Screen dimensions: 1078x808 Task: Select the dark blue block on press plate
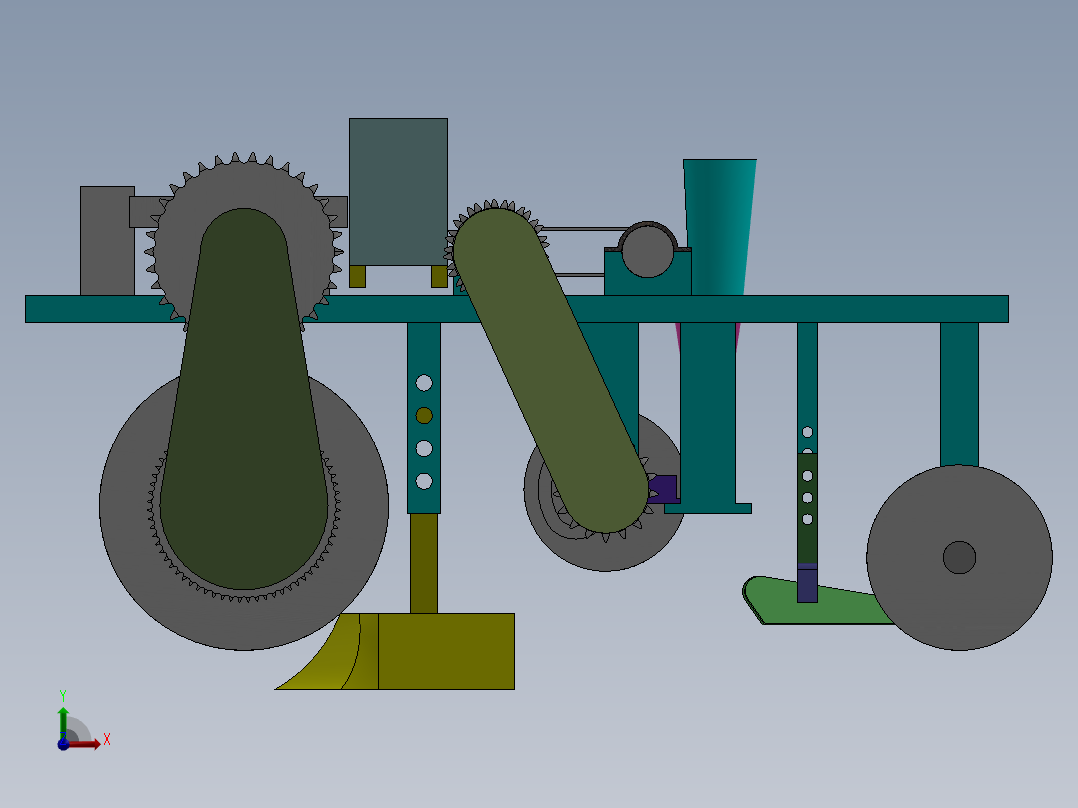[807, 584]
